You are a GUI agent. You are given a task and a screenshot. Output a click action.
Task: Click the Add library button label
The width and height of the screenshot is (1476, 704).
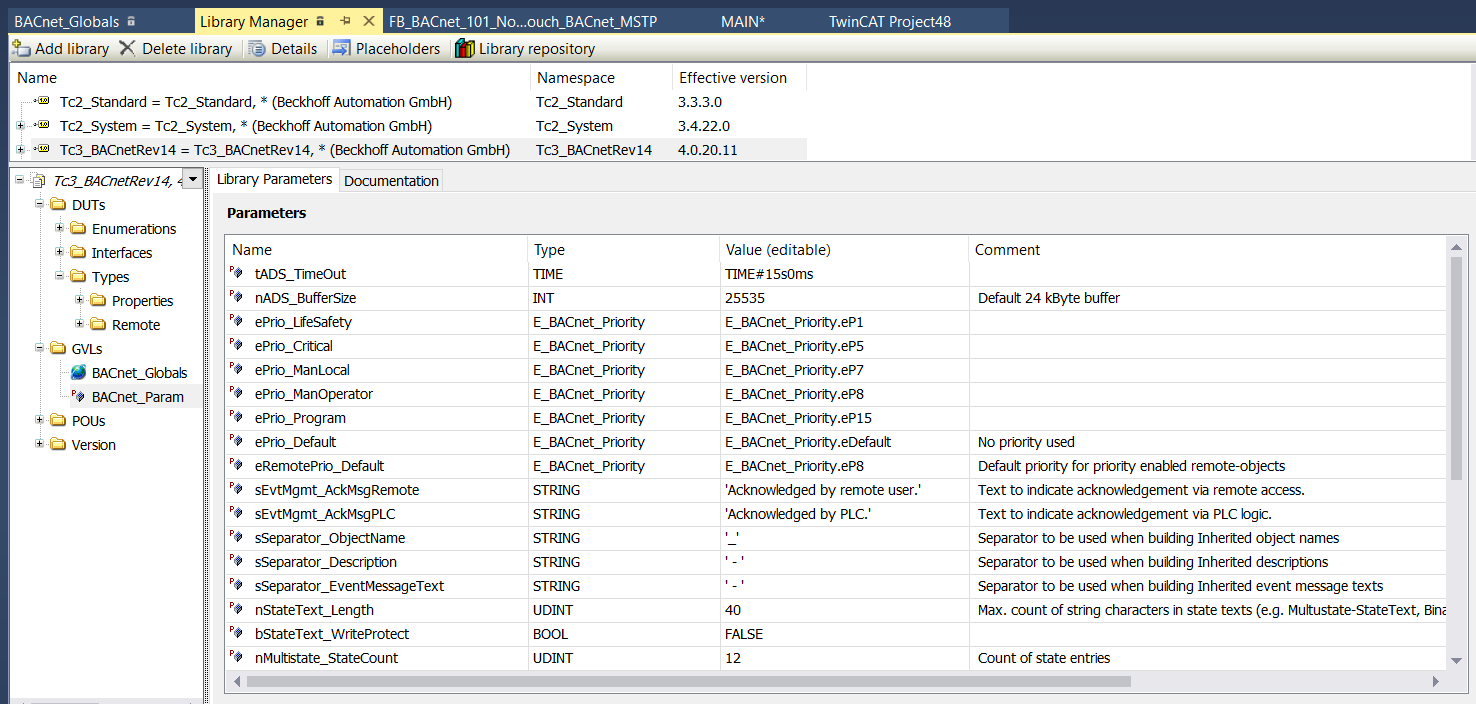[x=72, y=49]
